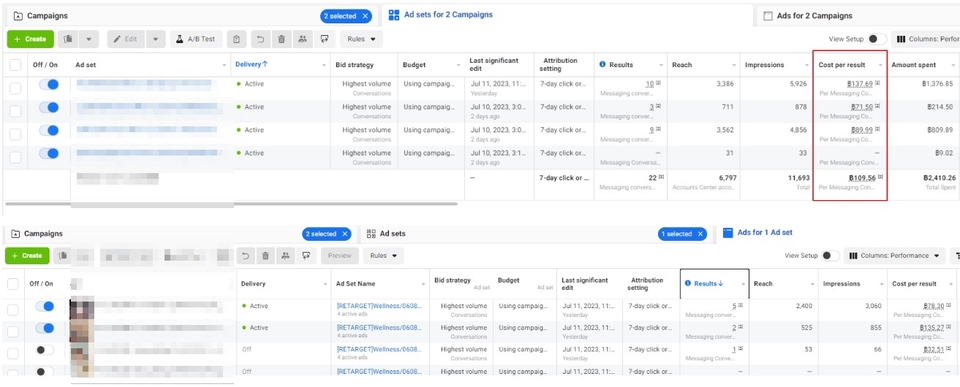Switch off the ad set costing ฿89.99 per result
The height and width of the screenshot is (387, 960).
coord(48,130)
